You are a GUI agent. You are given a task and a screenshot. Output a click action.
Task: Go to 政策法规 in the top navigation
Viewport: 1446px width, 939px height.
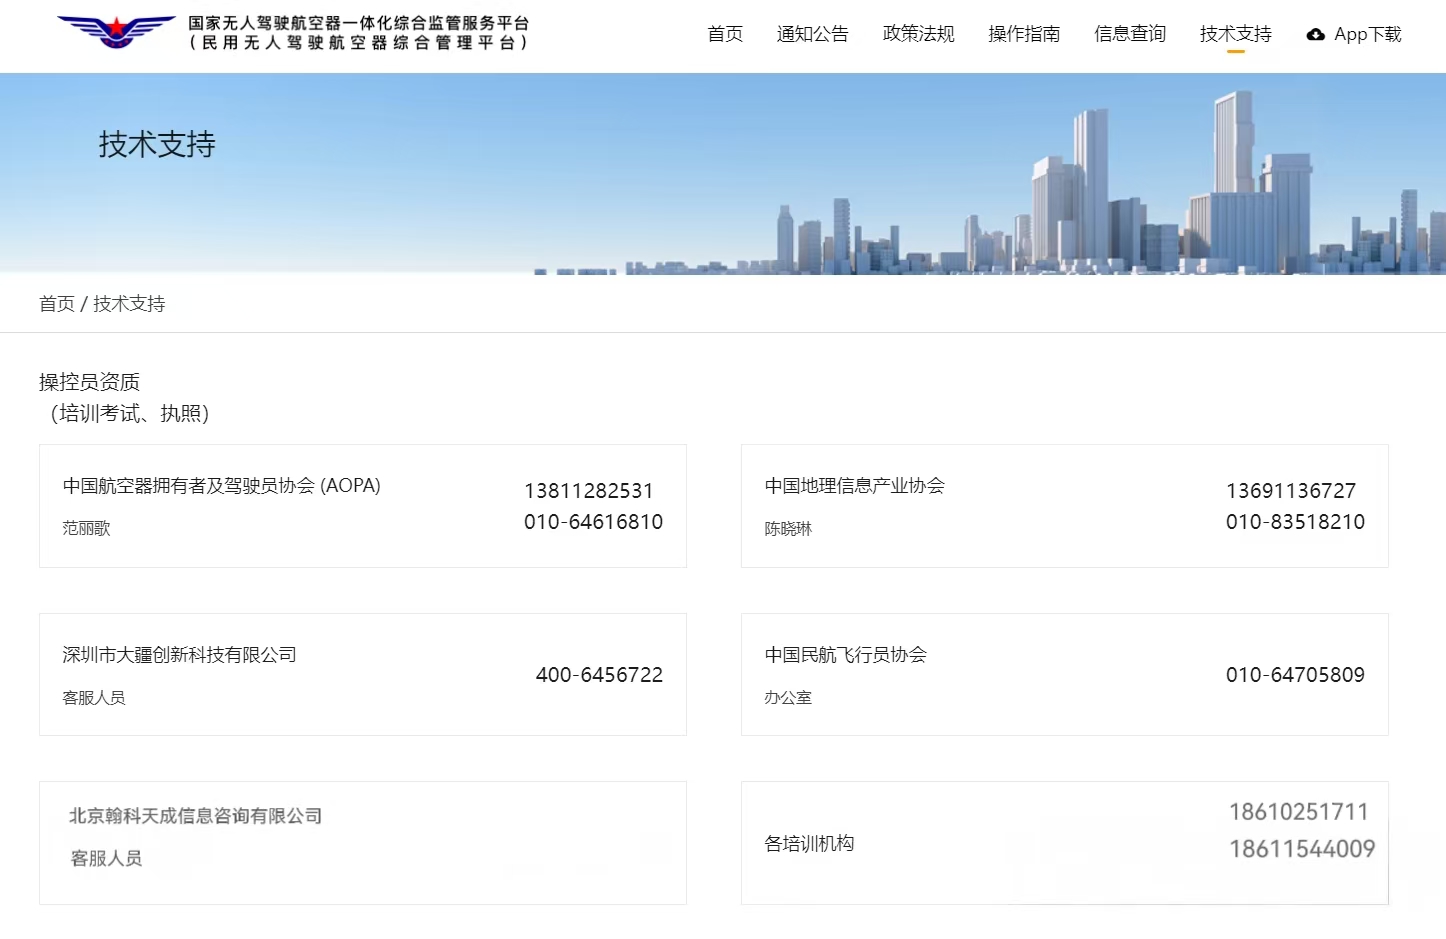pyautogui.click(x=918, y=34)
